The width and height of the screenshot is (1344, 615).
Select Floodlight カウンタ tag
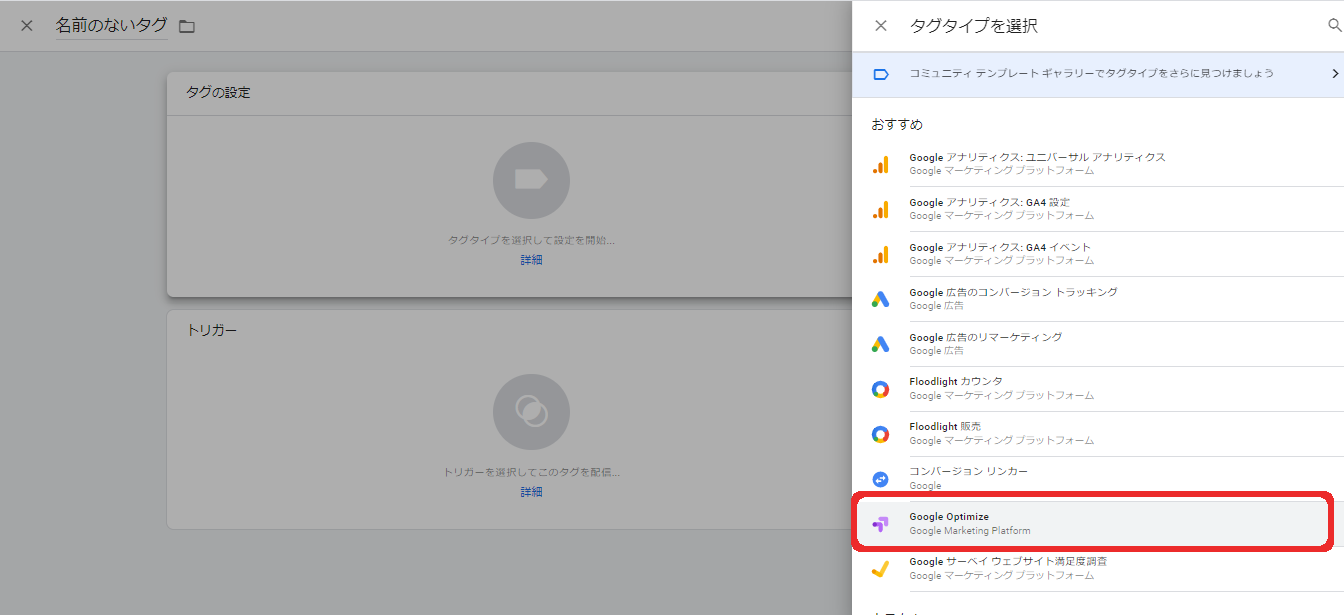tap(1098, 389)
